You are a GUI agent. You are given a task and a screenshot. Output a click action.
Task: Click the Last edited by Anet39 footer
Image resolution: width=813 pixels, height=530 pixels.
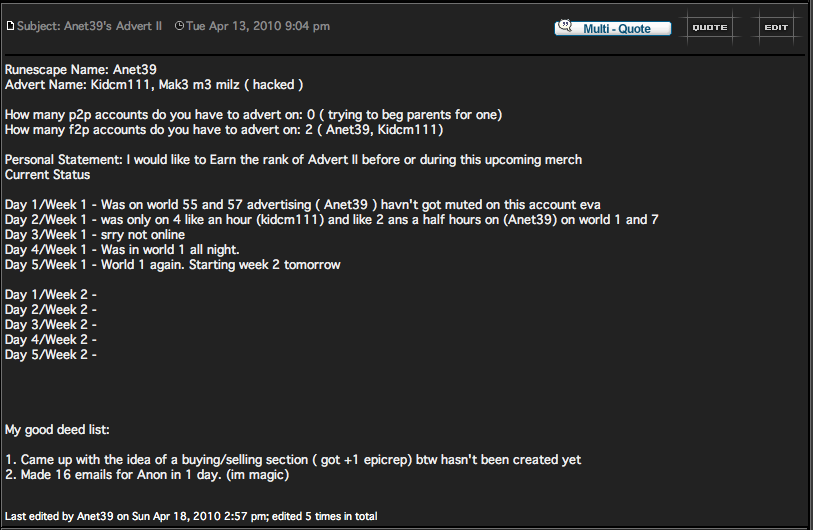click(x=190, y=516)
